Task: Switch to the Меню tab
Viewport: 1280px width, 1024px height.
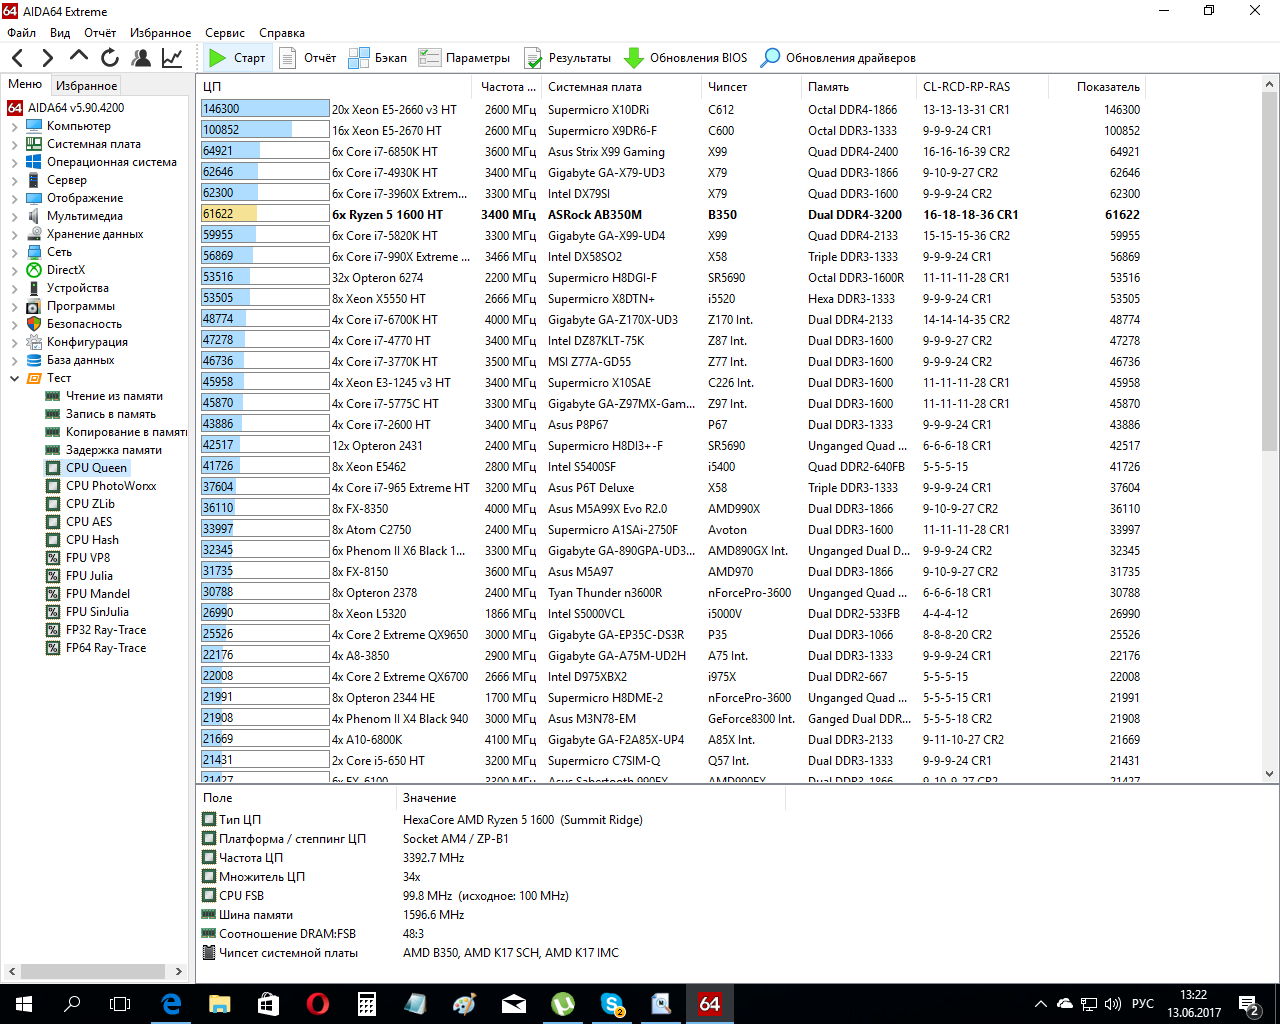Action: 25,84
